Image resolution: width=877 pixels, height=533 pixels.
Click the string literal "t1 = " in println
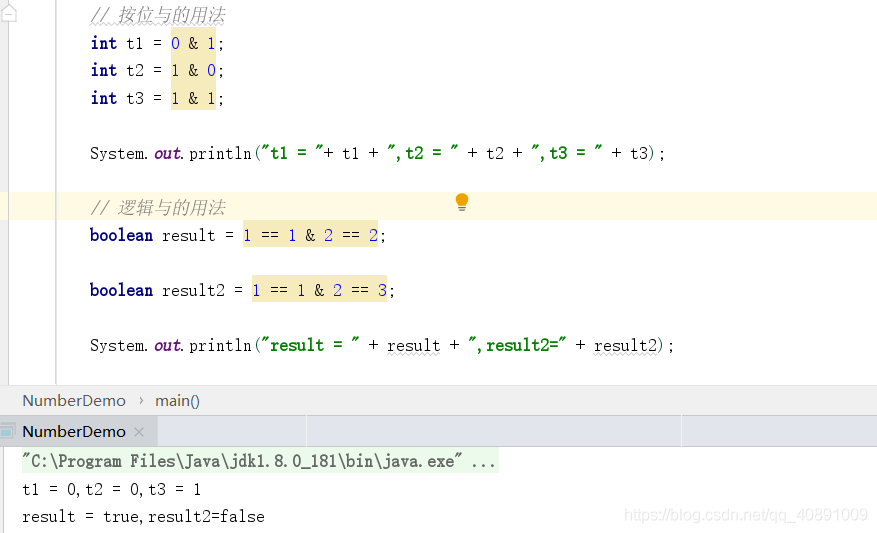click(293, 152)
